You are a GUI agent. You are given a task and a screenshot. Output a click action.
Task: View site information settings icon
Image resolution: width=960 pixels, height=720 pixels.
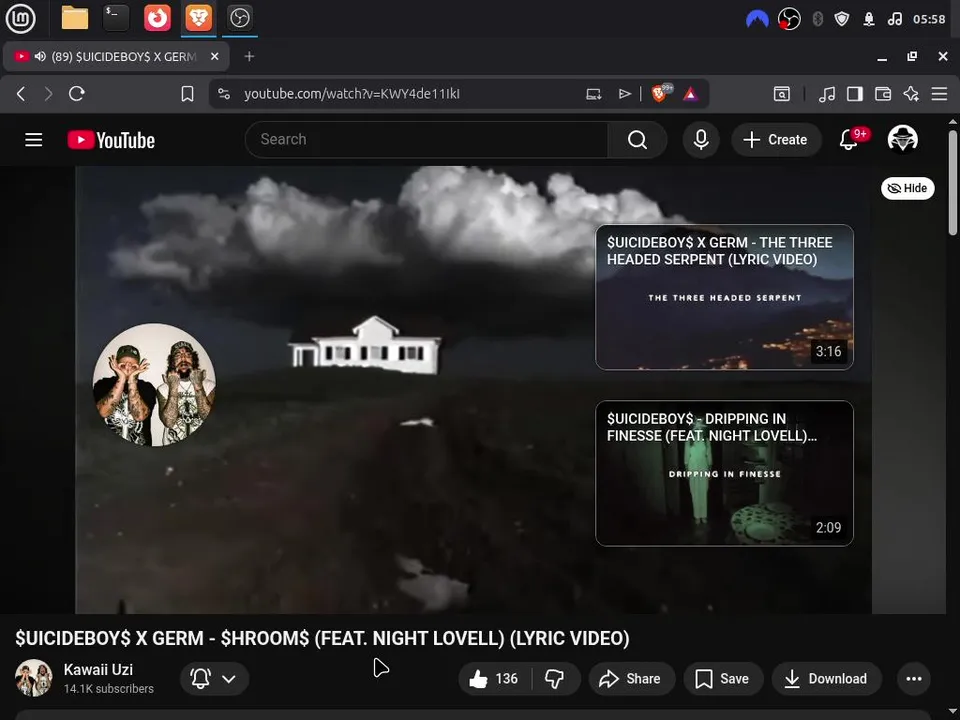224,94
